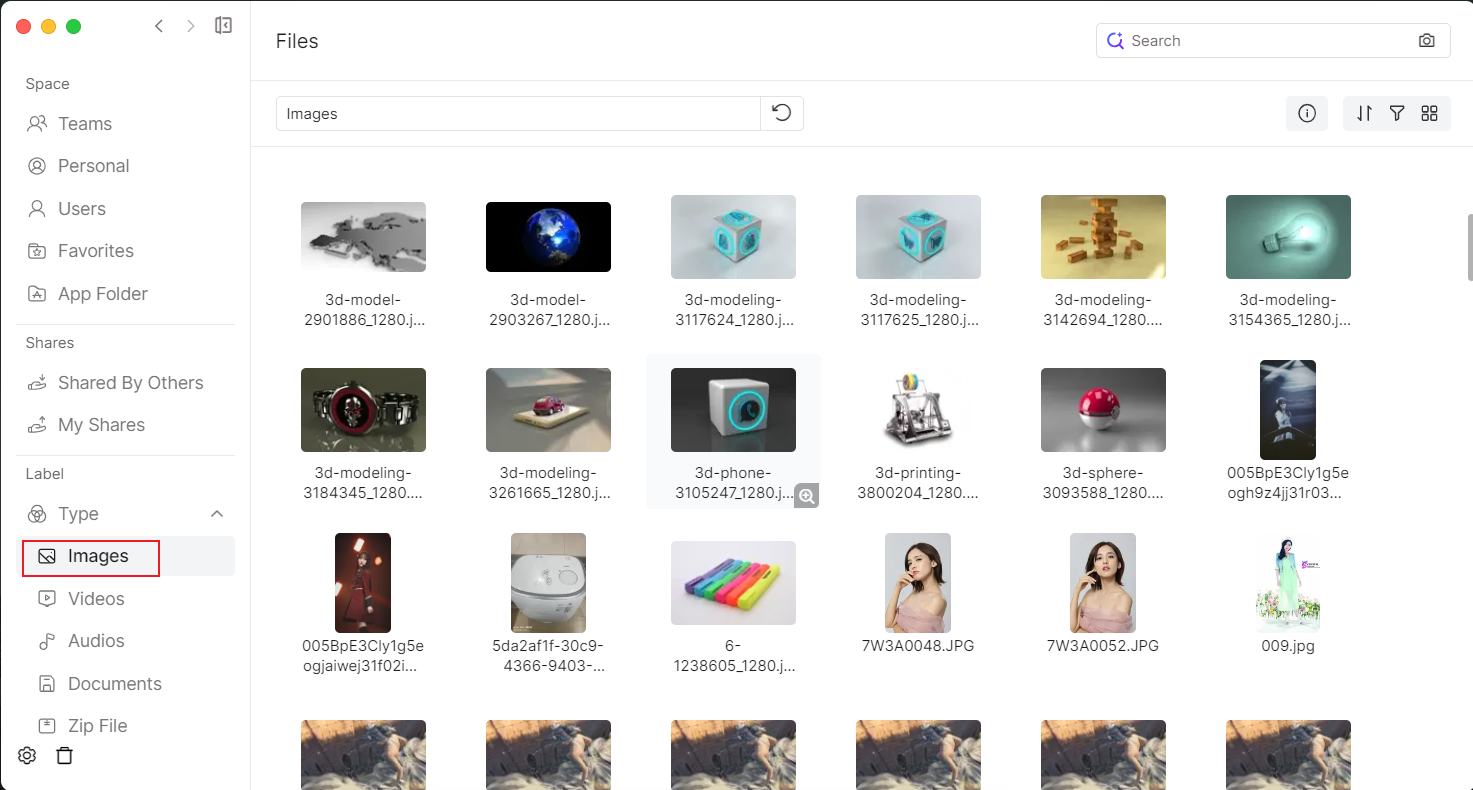Click the settings gear icon

pos(27,756)
